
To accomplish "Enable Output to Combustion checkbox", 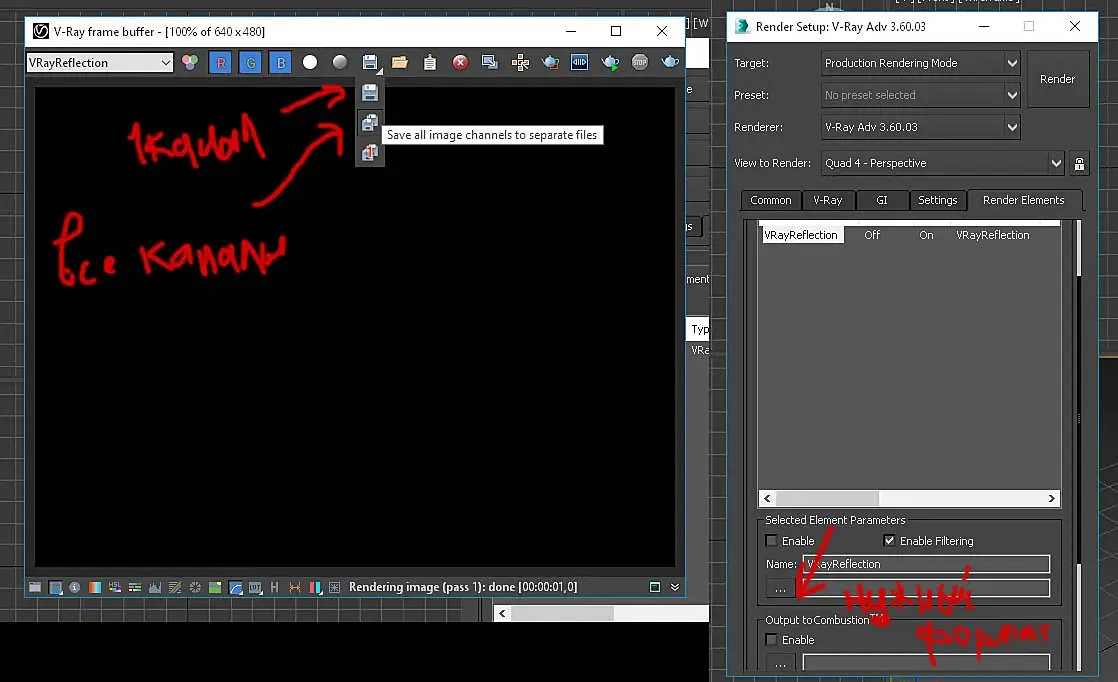I will pos(771,640).
